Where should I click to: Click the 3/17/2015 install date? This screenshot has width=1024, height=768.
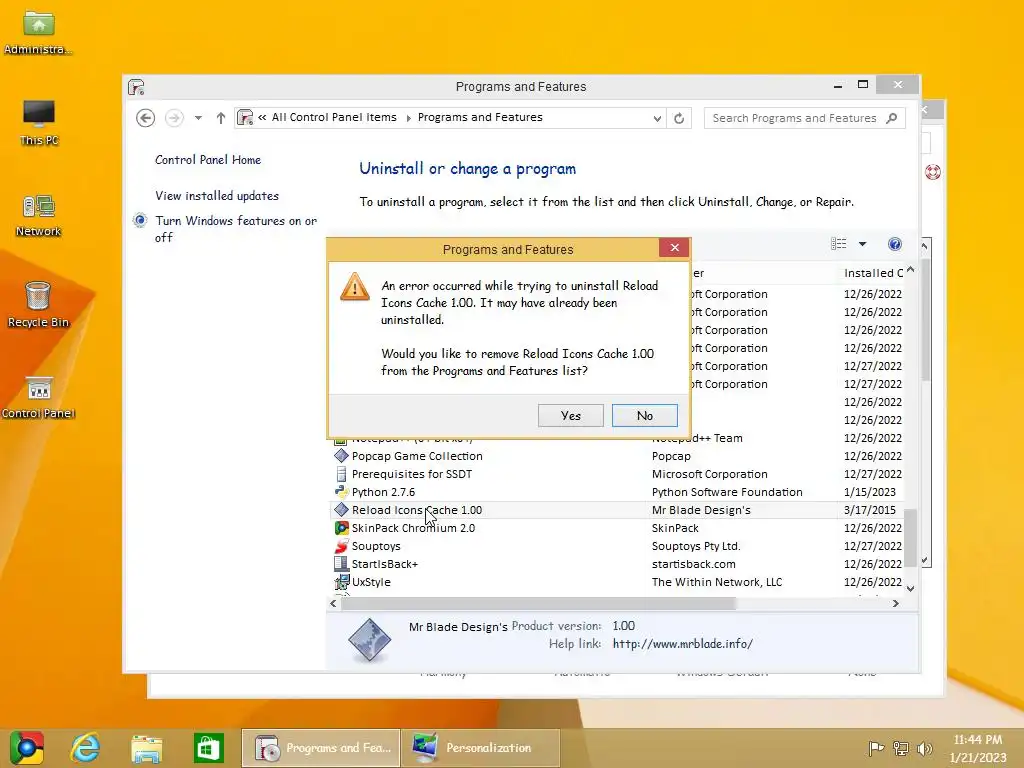coord(869,510)
